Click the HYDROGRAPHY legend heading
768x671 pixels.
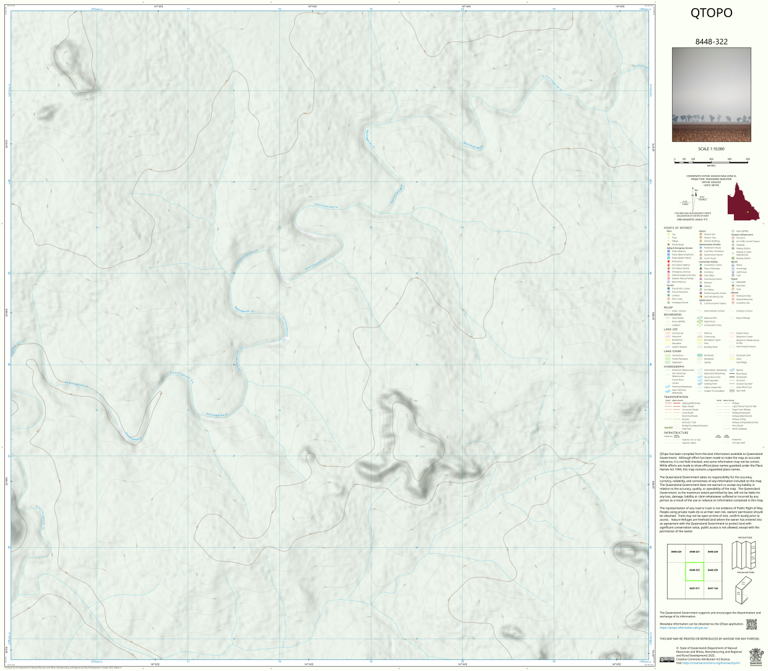pyautogui.click(x=673, y=366)
